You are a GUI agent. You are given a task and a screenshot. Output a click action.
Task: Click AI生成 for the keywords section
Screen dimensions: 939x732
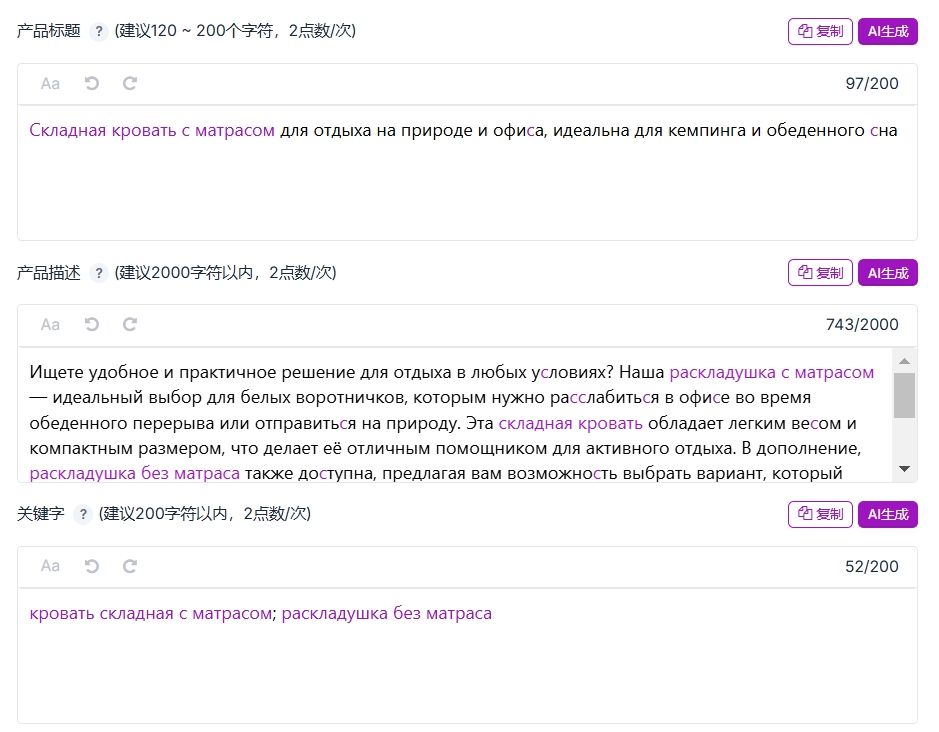[x=887, y=514]
